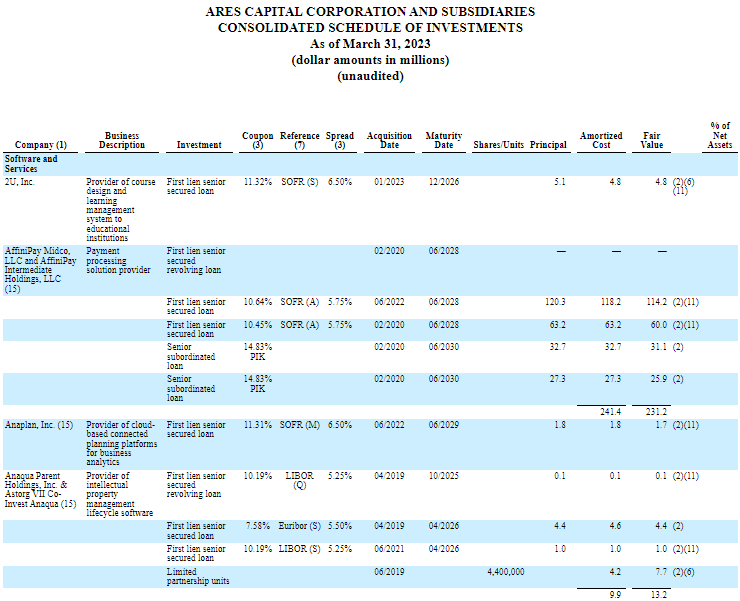This screenshot has width=740, height=601.
Task: Select the "Software and Services" section heading
Action: pyautogui.click(x=31, y=163)
